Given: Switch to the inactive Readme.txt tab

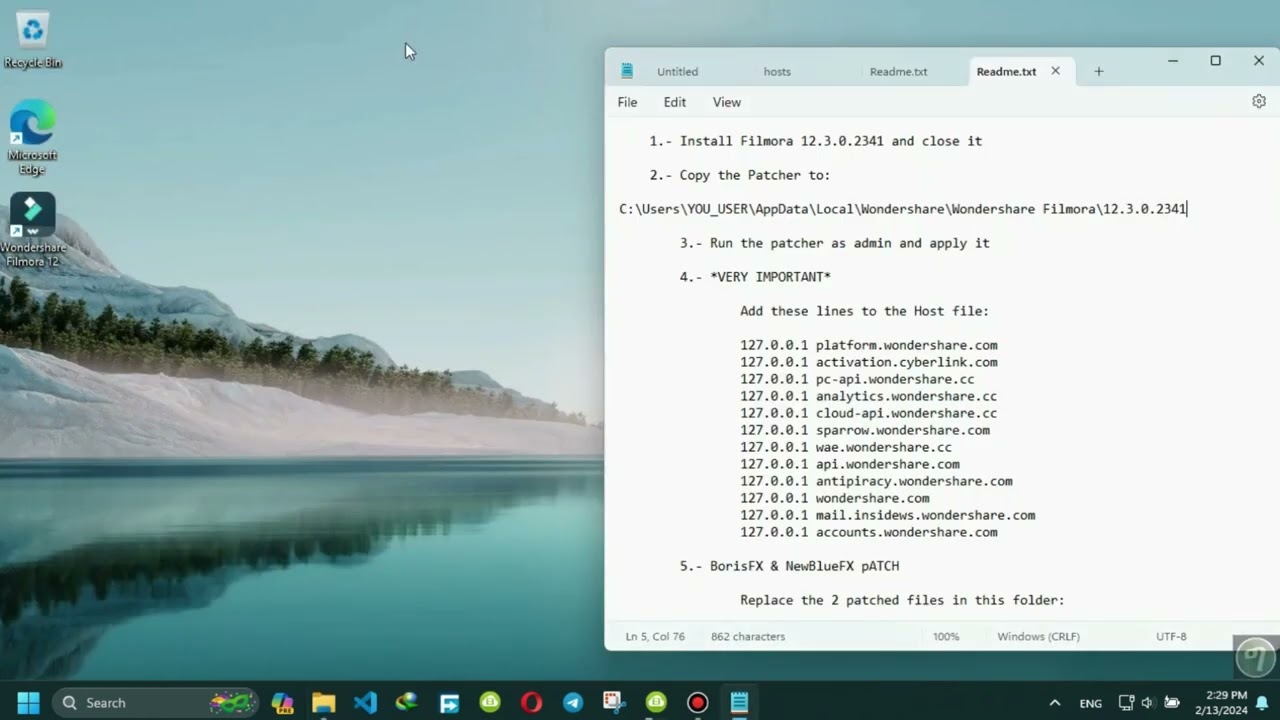Looking at the screenshot, I should click(x=898, y=72).
